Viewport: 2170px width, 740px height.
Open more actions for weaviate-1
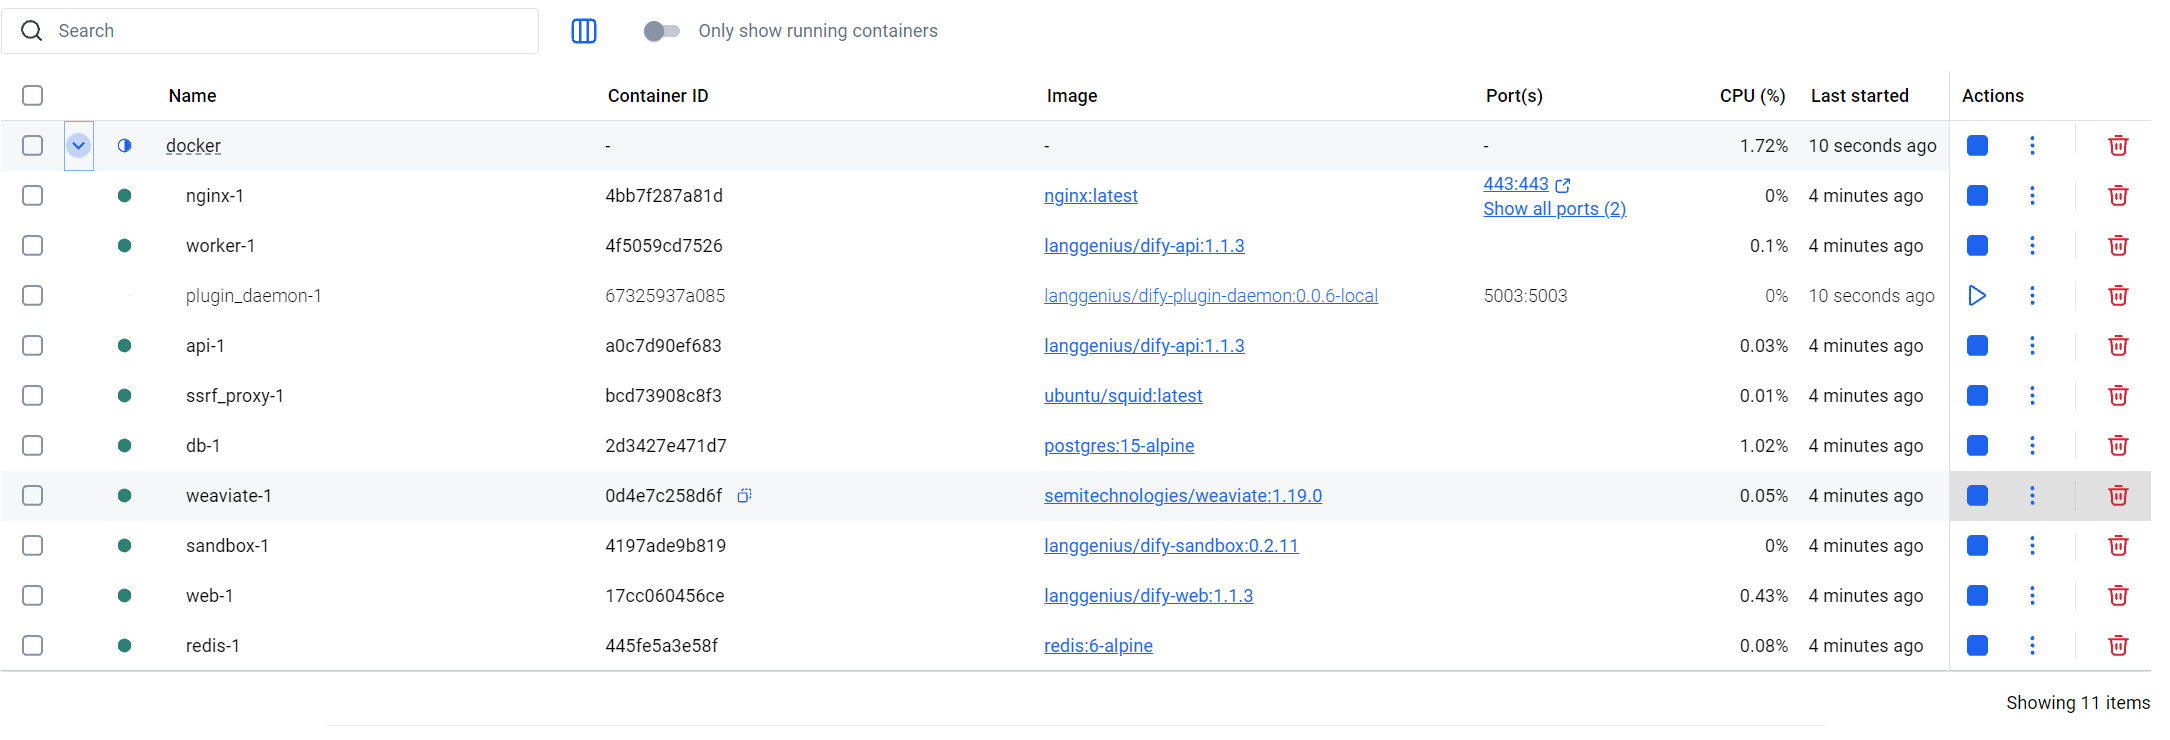2032,496
